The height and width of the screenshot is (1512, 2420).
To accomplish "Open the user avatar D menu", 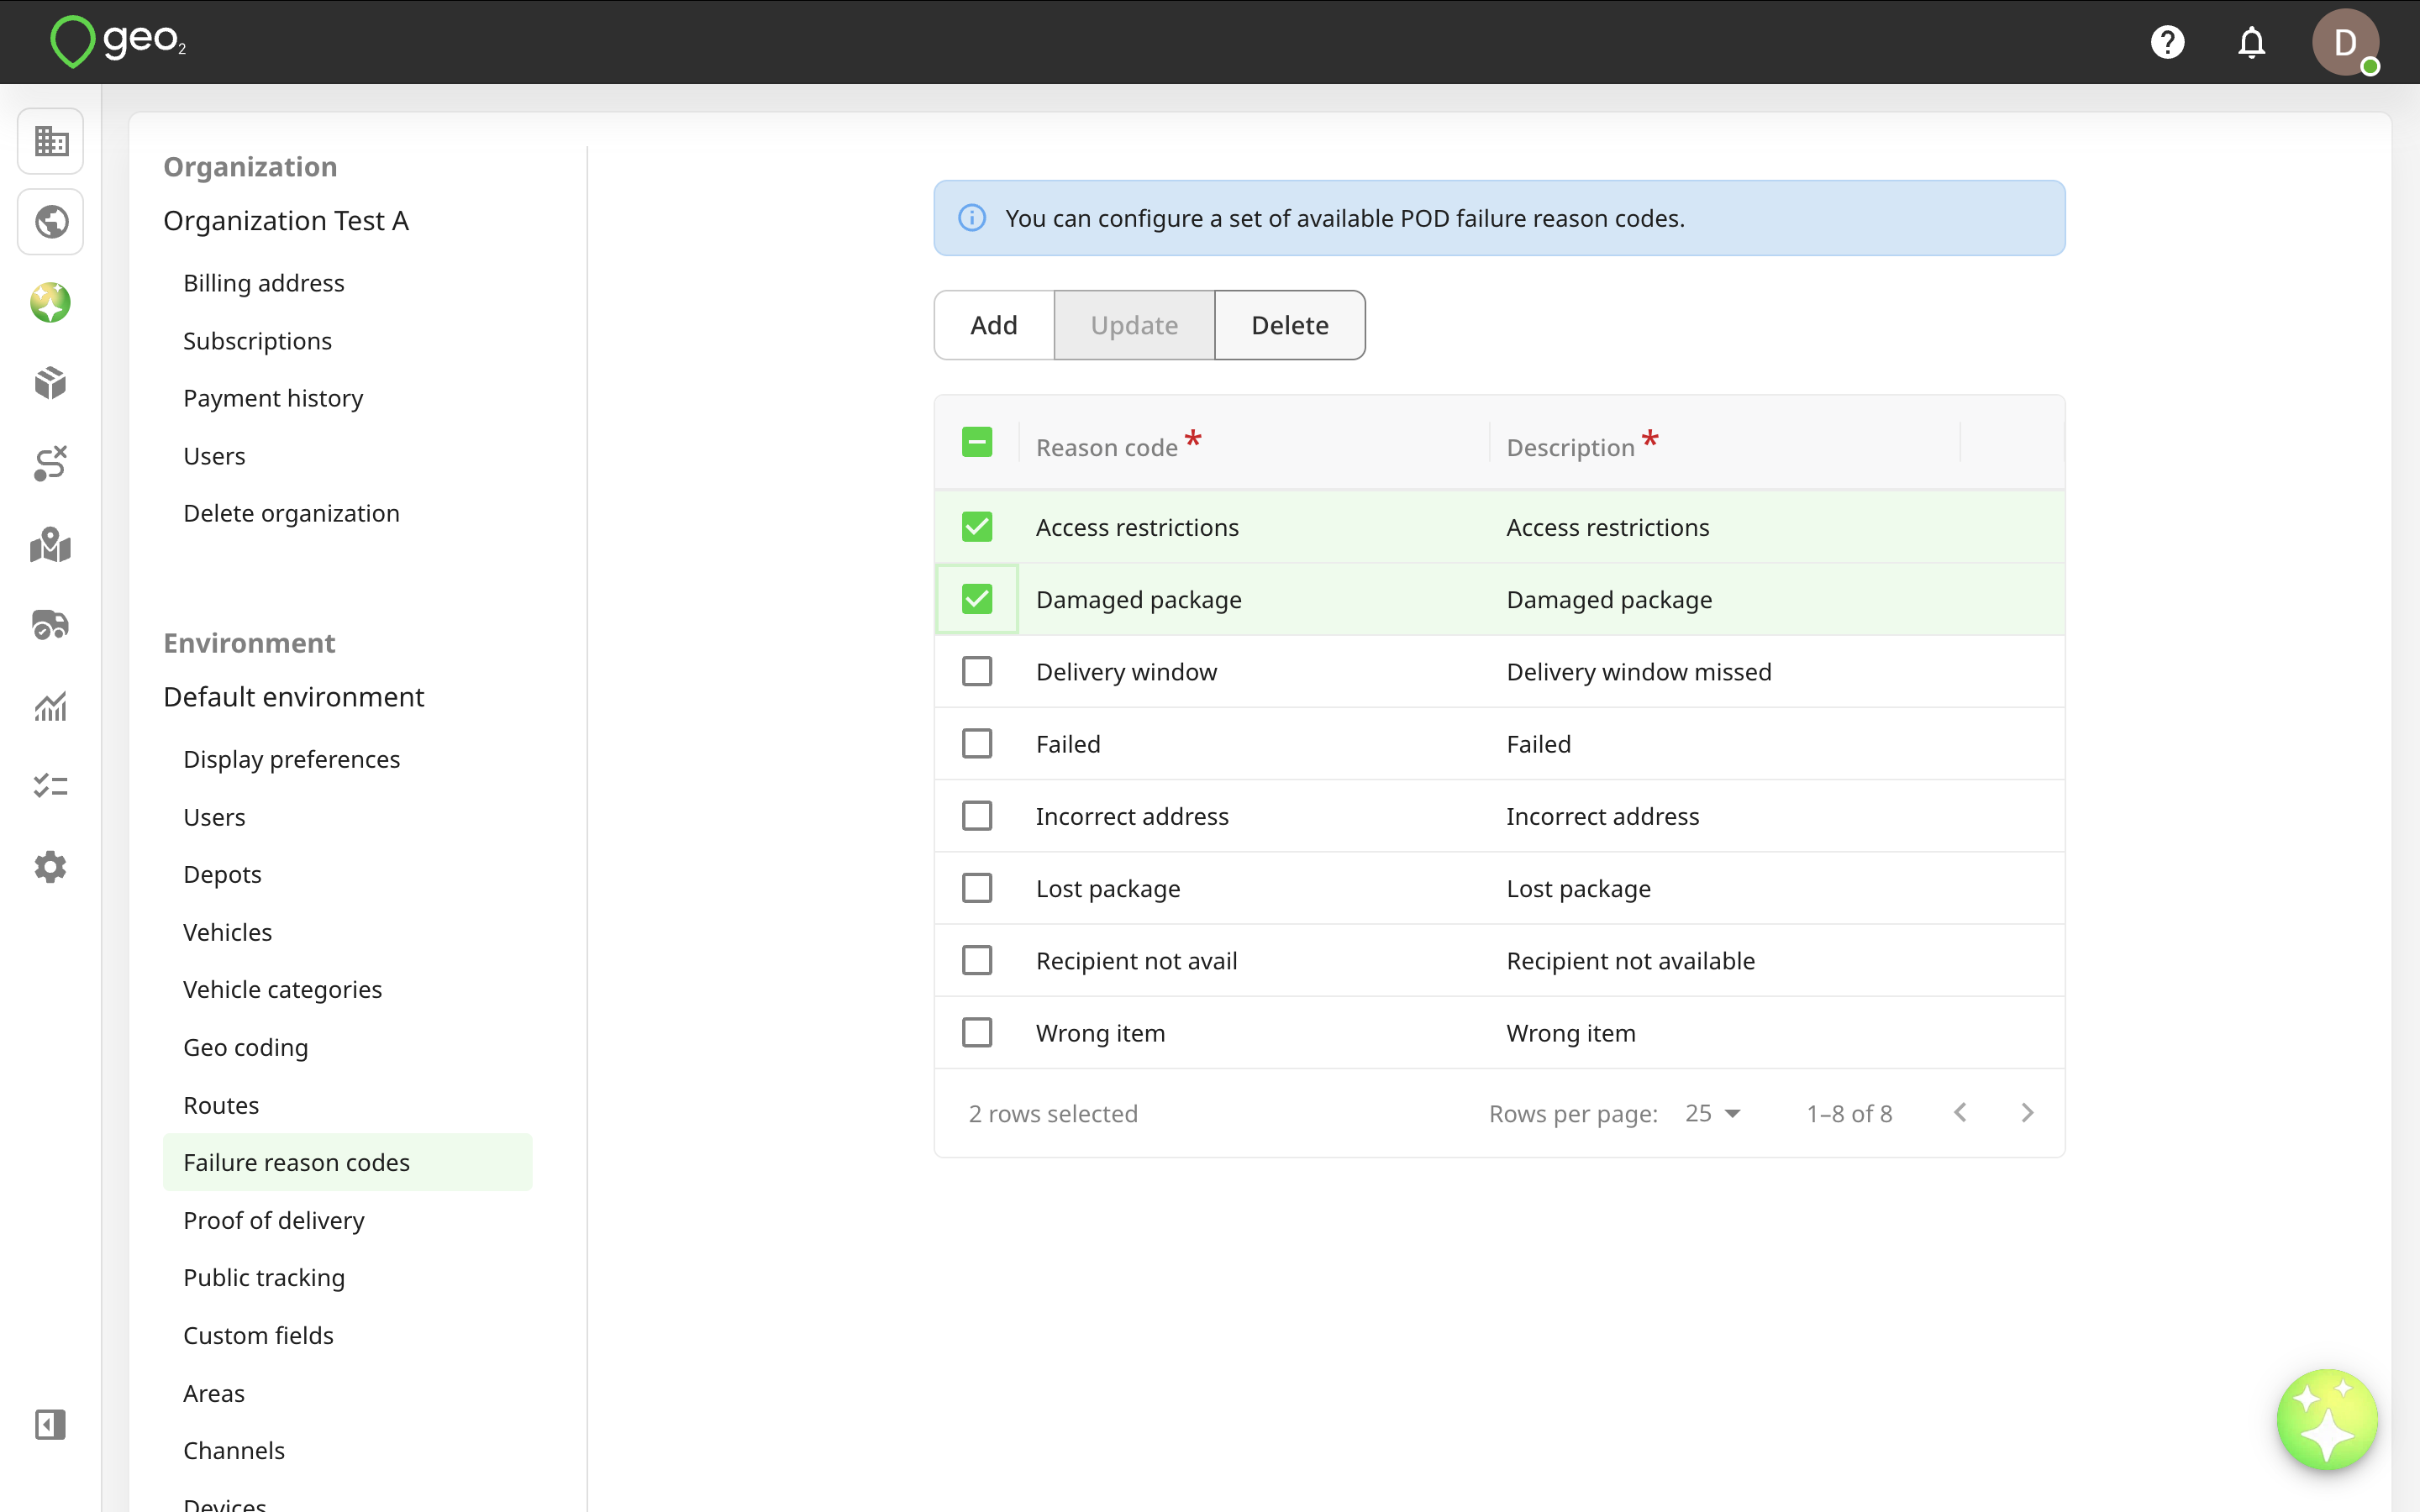I will (2345, 42).
